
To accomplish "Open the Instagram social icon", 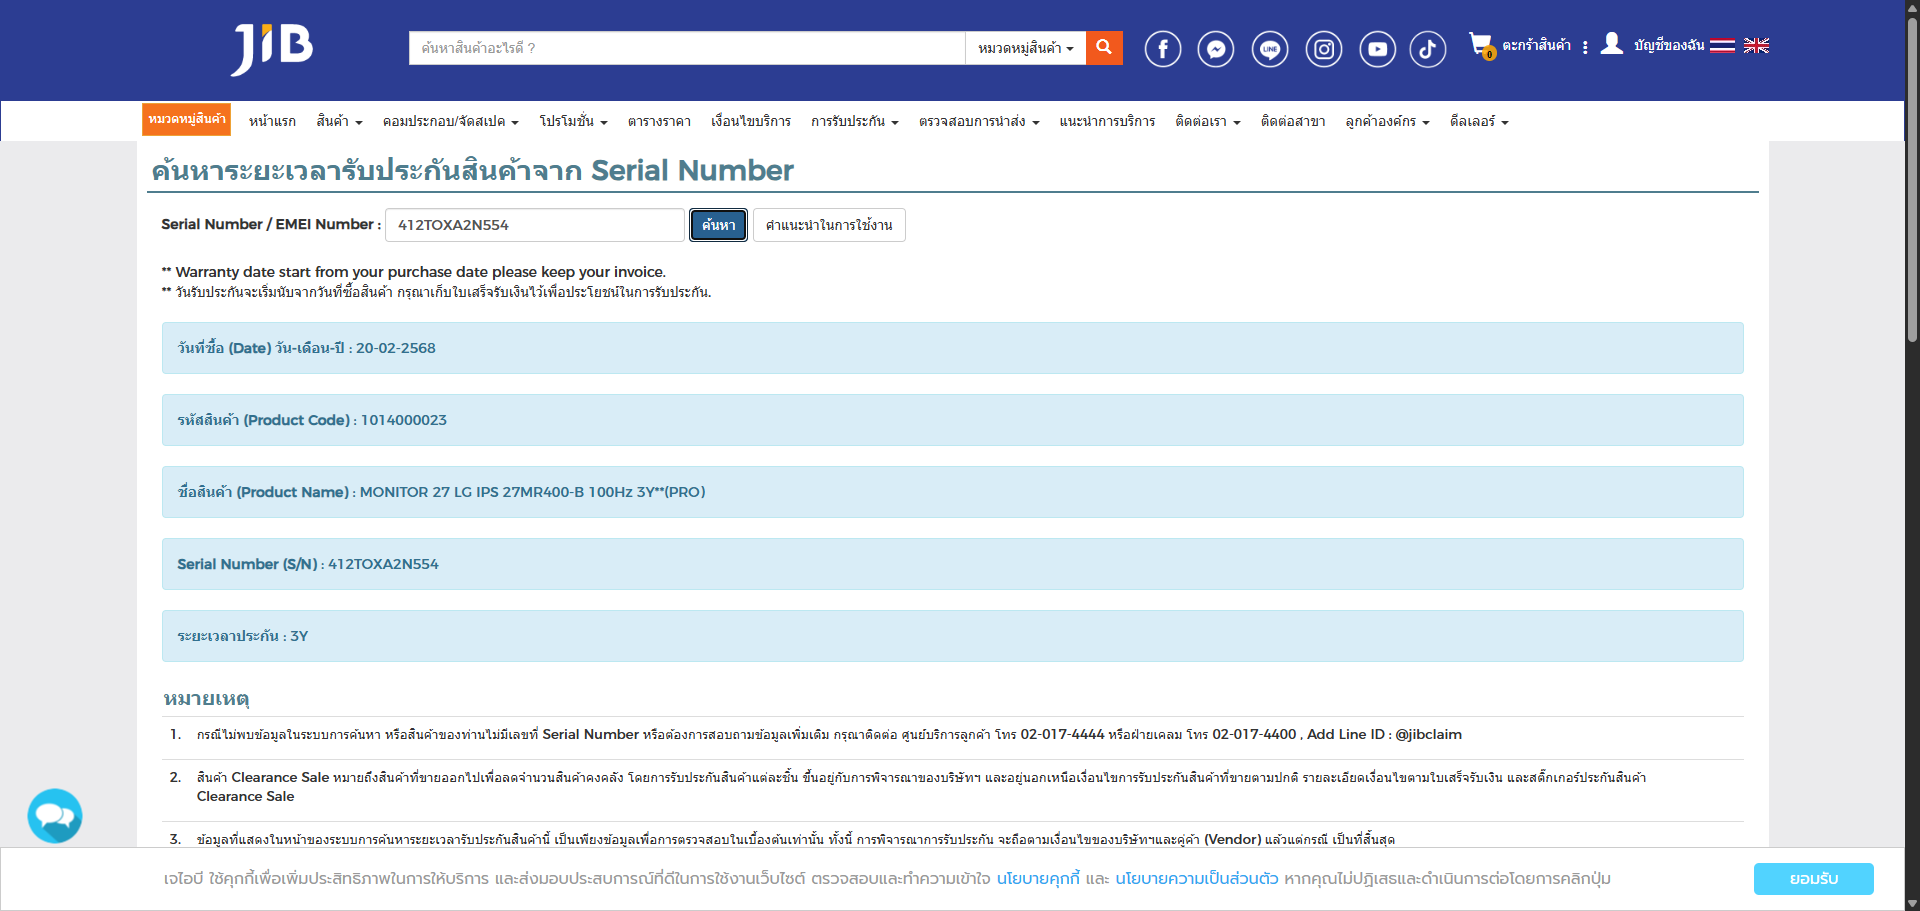I will pos(1324,49).
